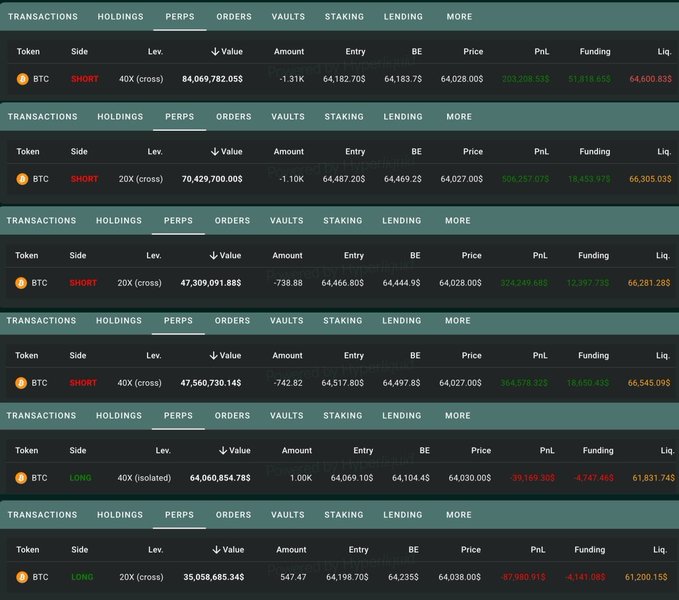Sort by PnL column above -39,169.30$ value

point(547,451)
